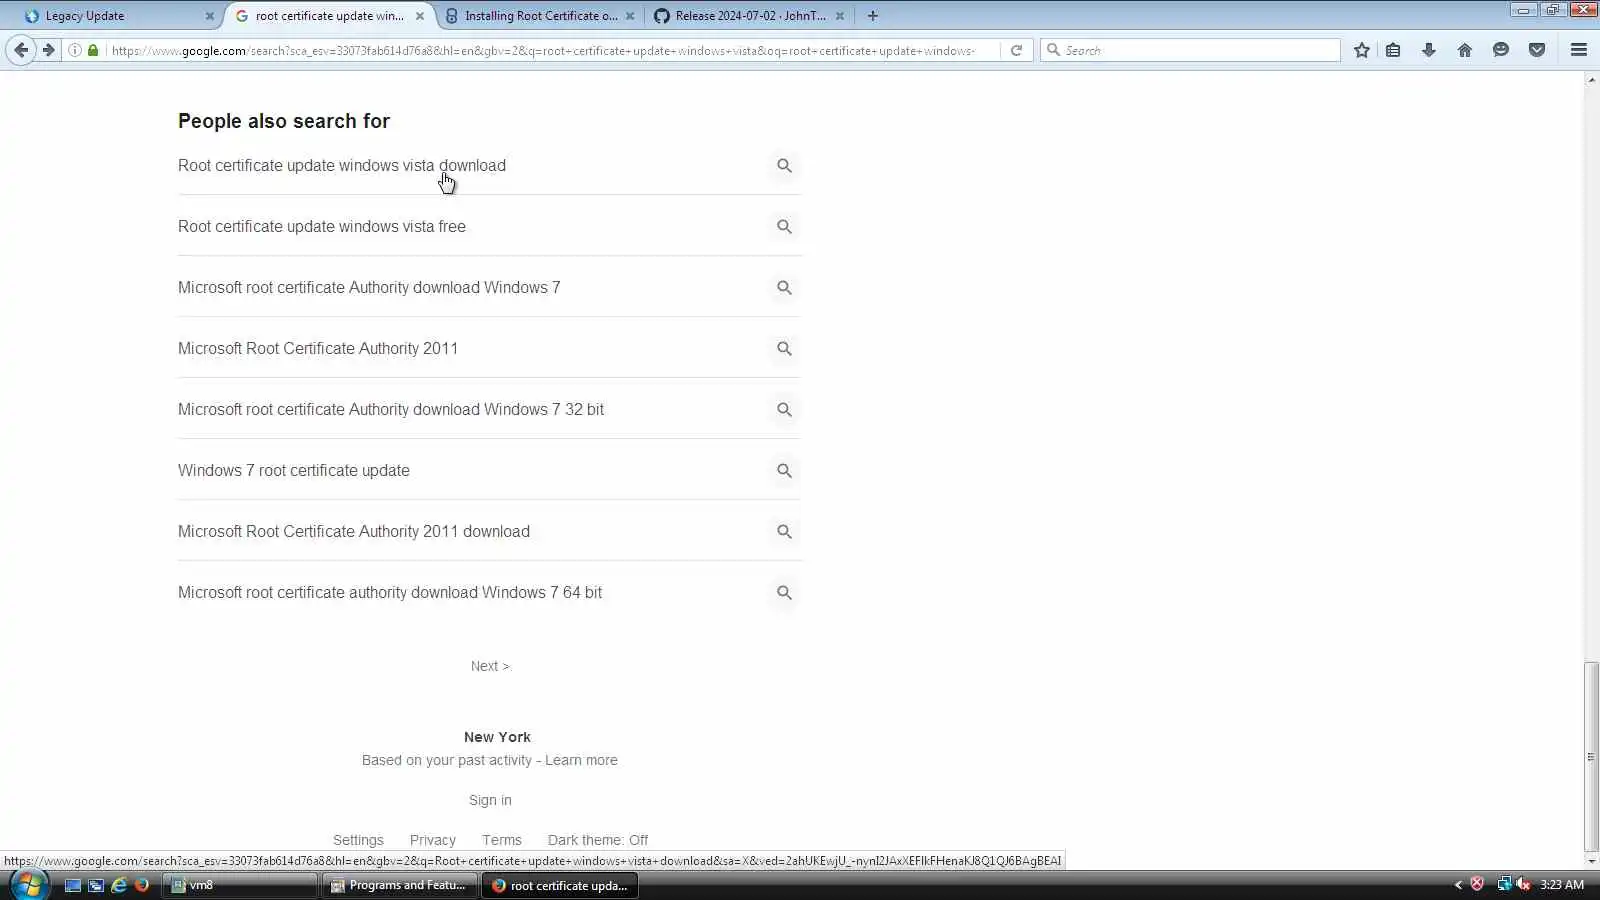Click search icon beside 'vista download' suggestion
This screenshot has width=1600, height=900.
pyautogui.click(x=785, y=166)
